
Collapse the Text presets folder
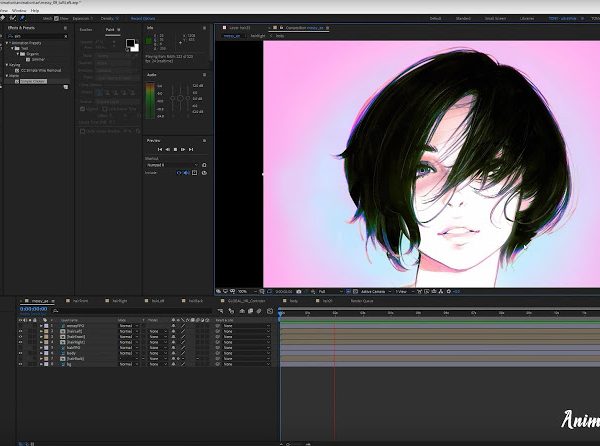[x=13, y=49]
